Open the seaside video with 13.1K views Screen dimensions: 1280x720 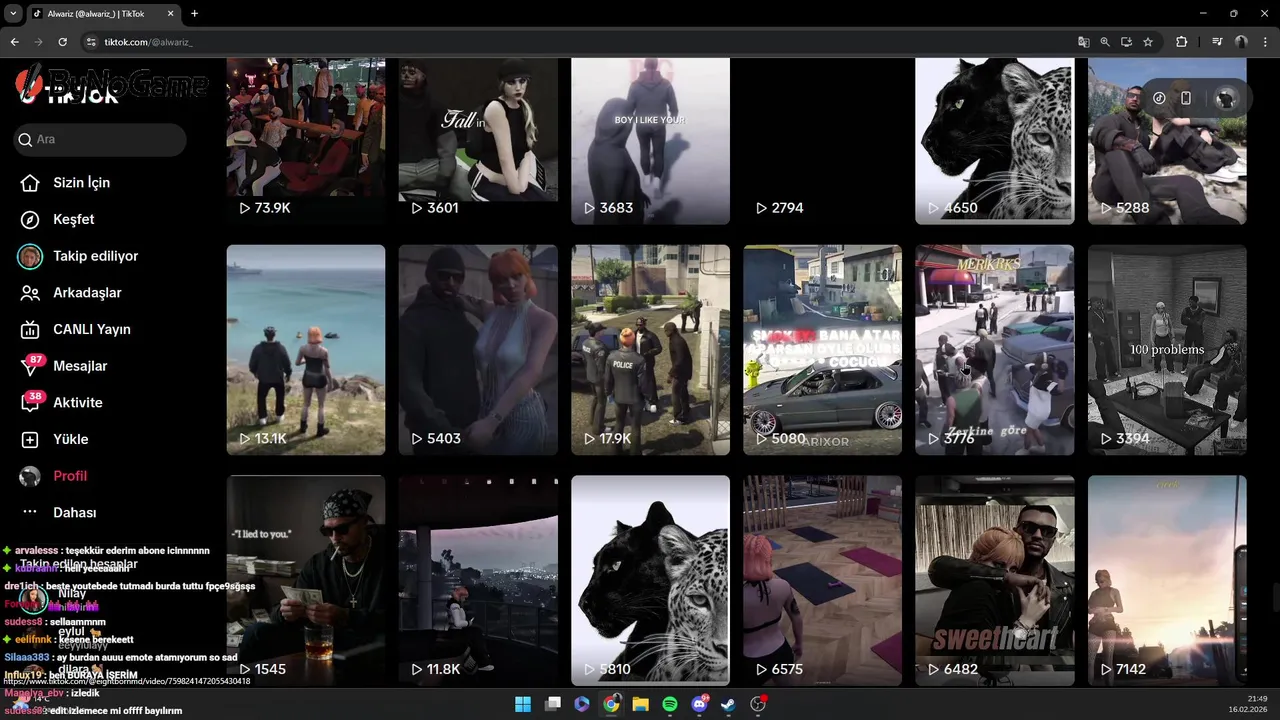pos(306,350)
